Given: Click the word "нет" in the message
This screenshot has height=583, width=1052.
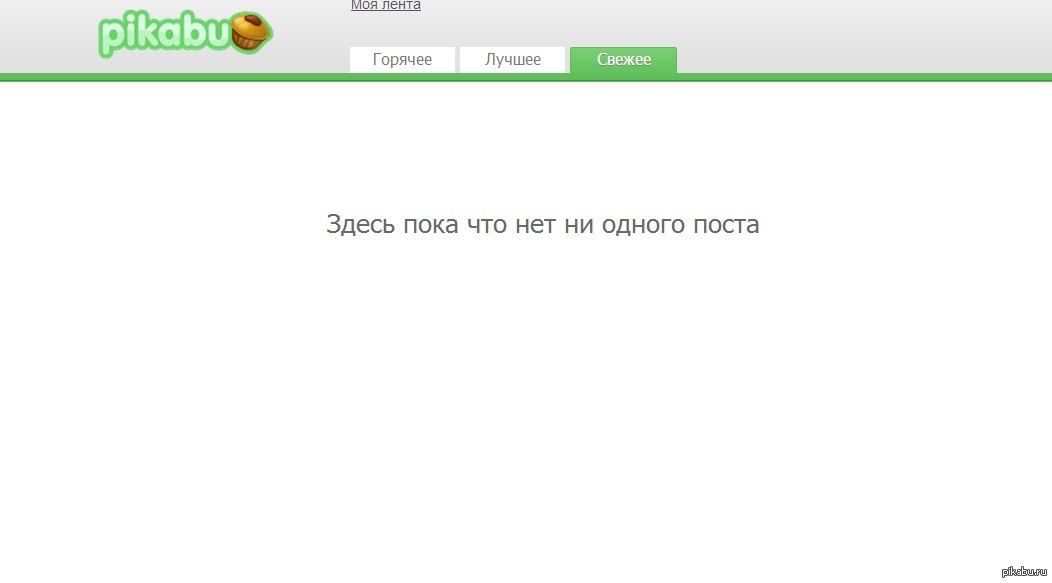Looking at the screenshot, I should [x=536, y=225].
